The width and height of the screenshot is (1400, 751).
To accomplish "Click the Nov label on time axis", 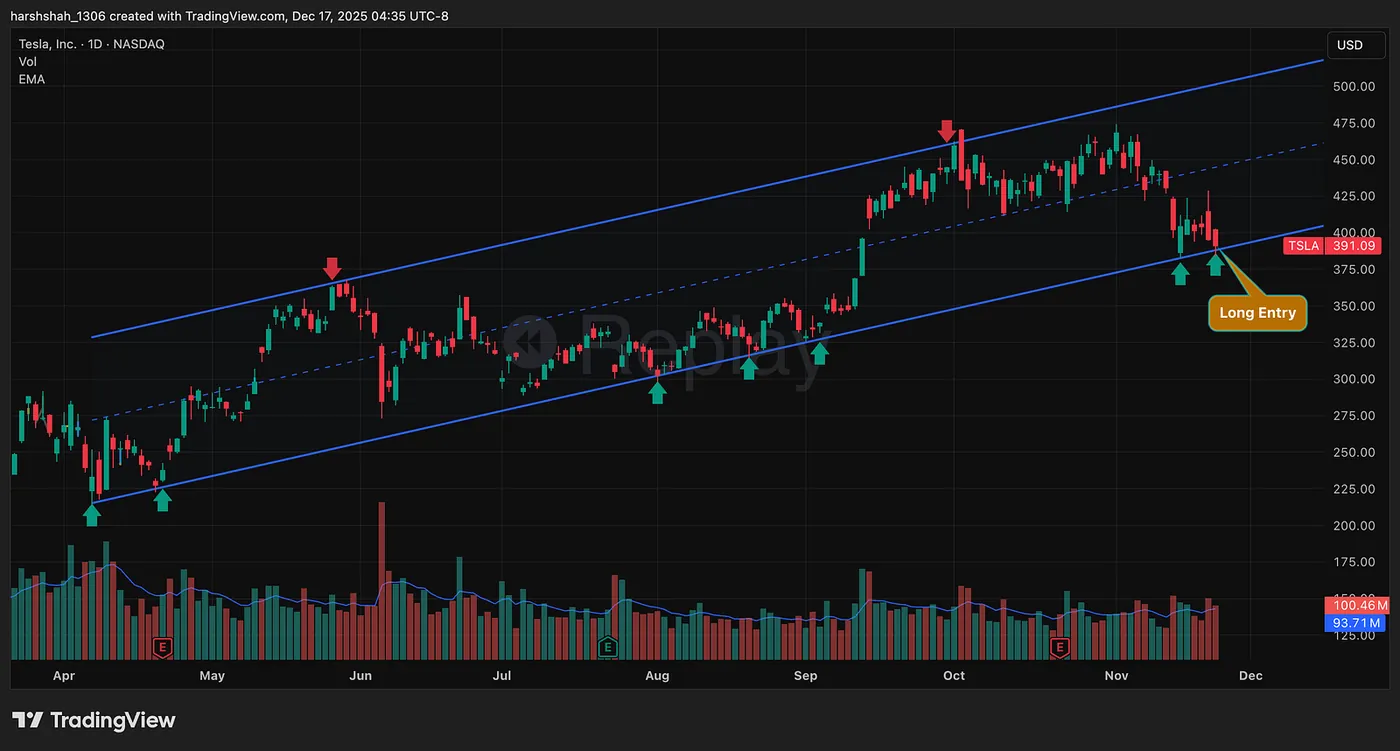I will 1116,676.
